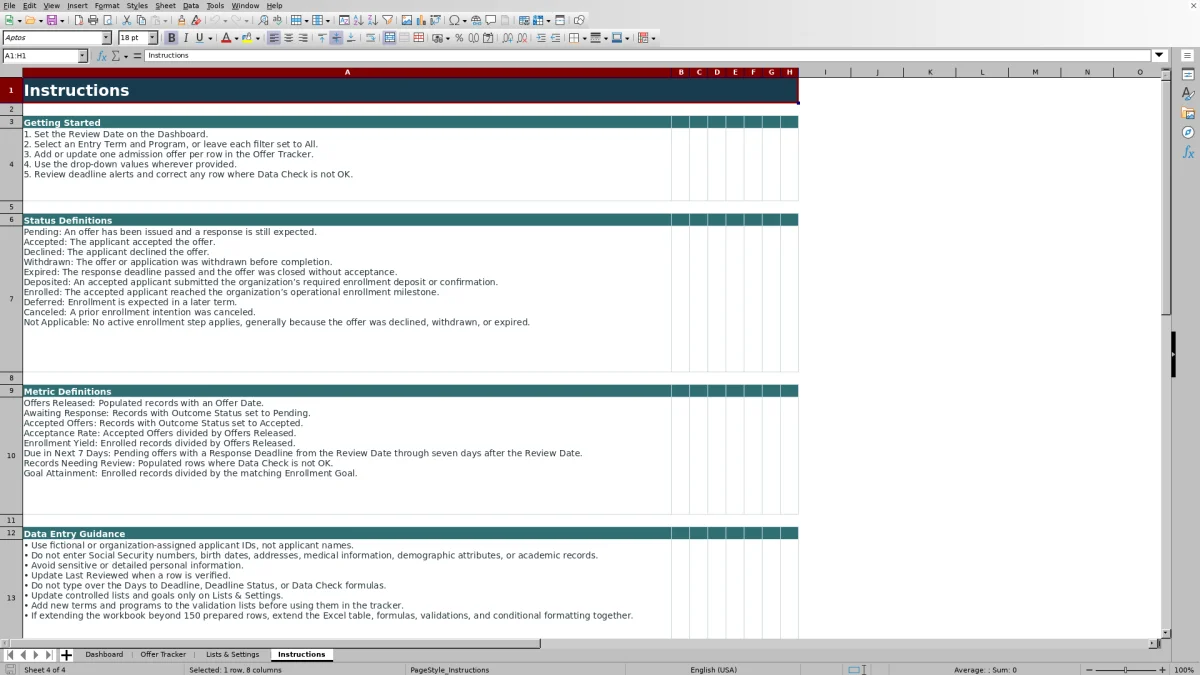
Task: Toggle Italic formatting
Action: pyautogui.click(x=185, y=38)
